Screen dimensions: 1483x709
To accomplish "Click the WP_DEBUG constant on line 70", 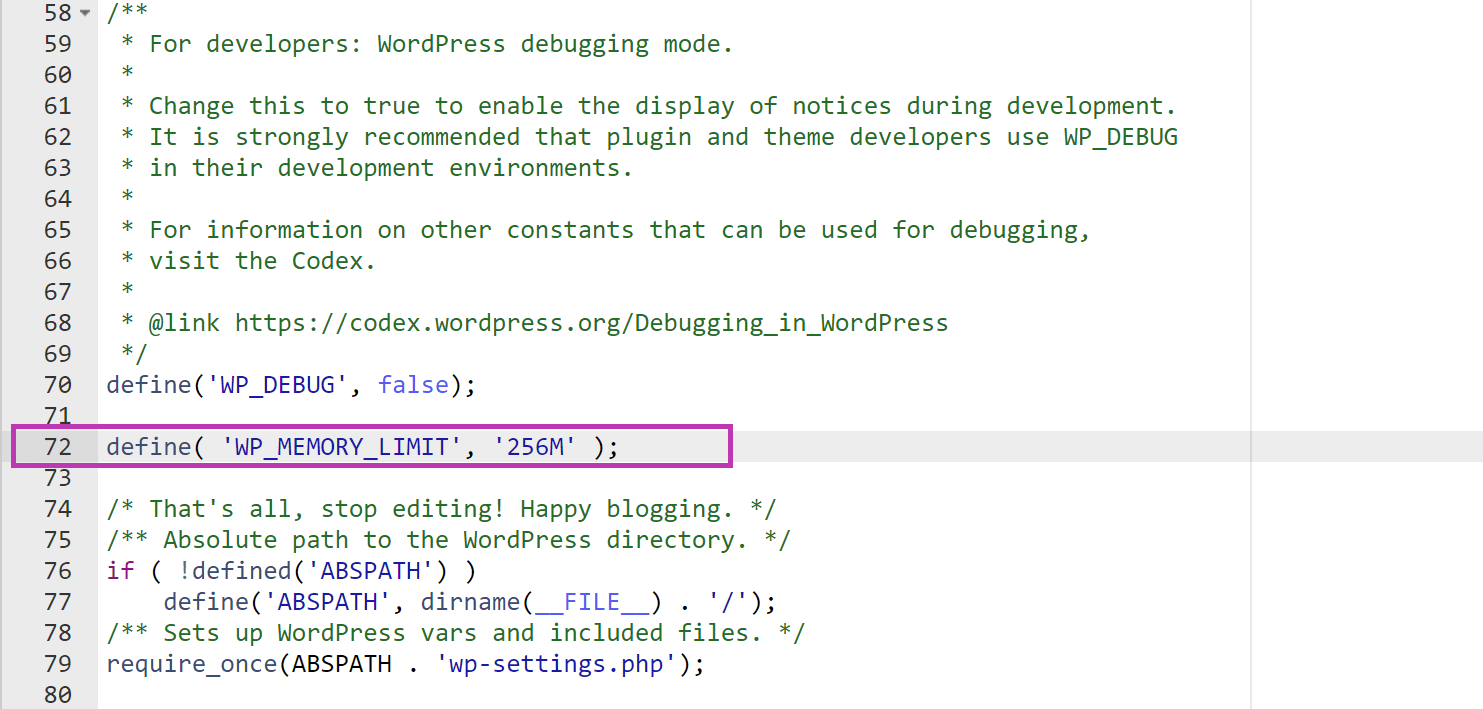I will (x=277, y=384).
